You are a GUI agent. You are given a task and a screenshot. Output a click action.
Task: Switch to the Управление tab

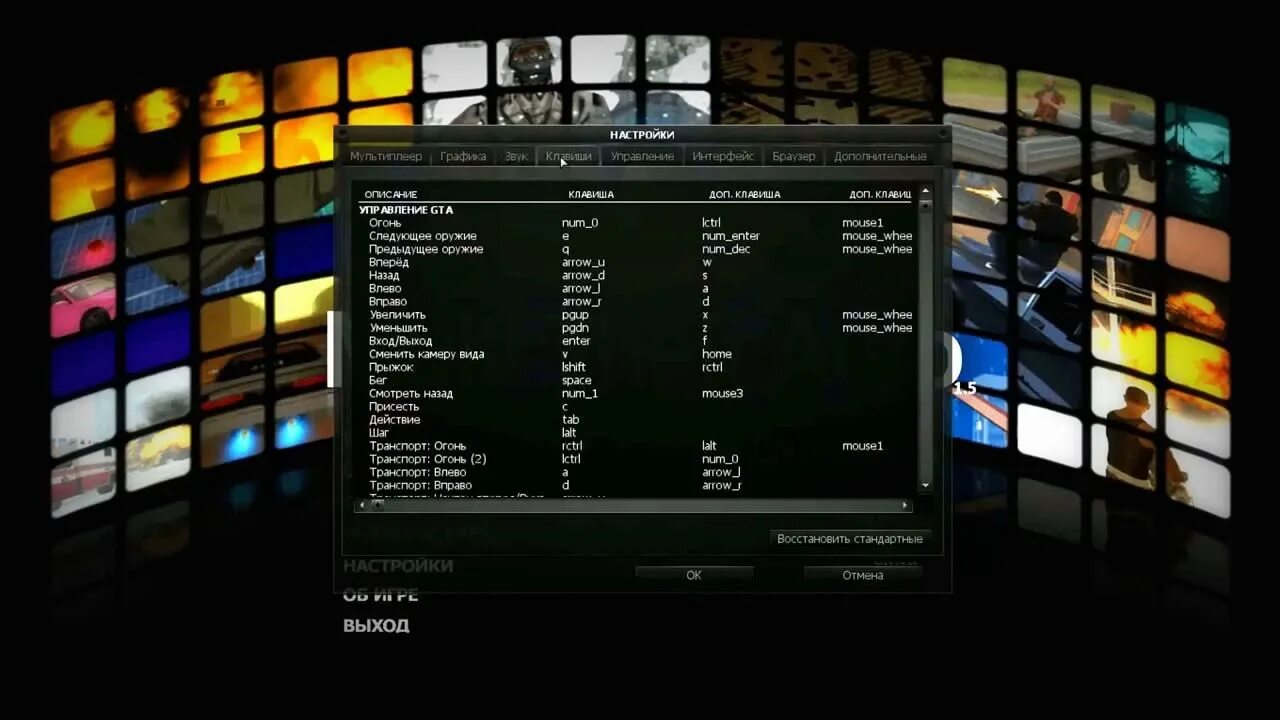[642, 156]
